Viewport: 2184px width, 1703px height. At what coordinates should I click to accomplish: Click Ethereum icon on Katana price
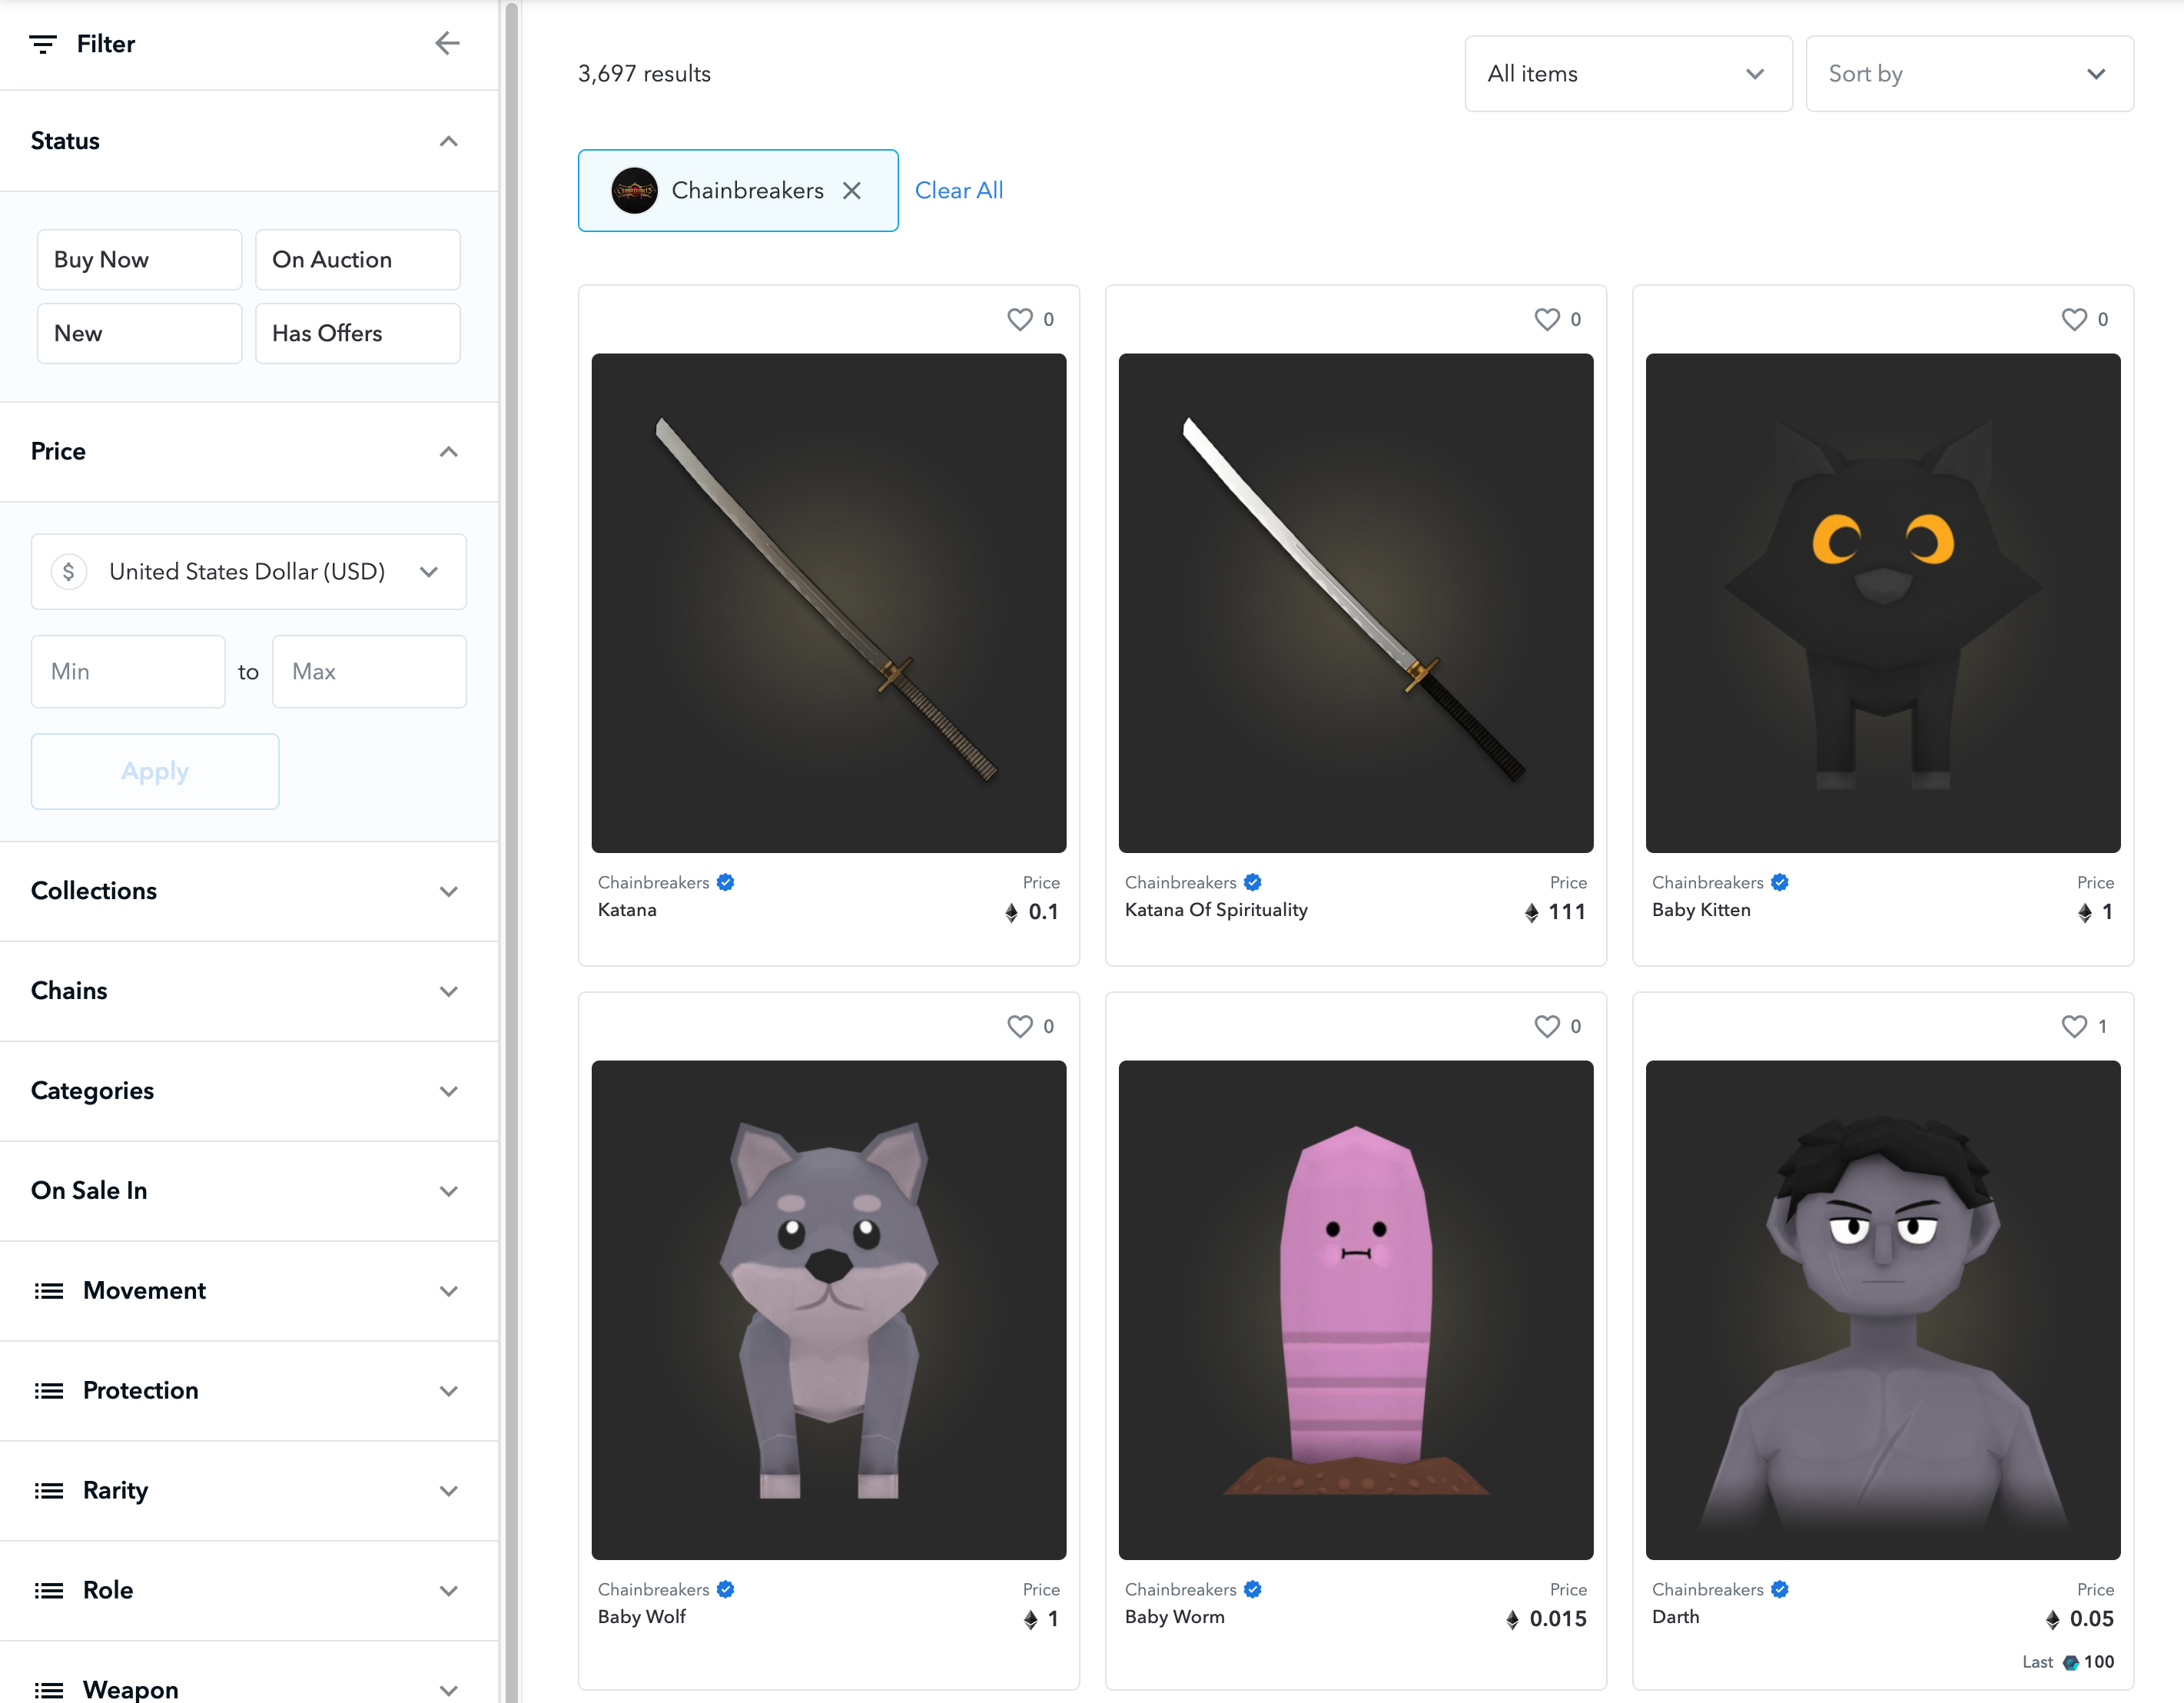[1011, 912]
